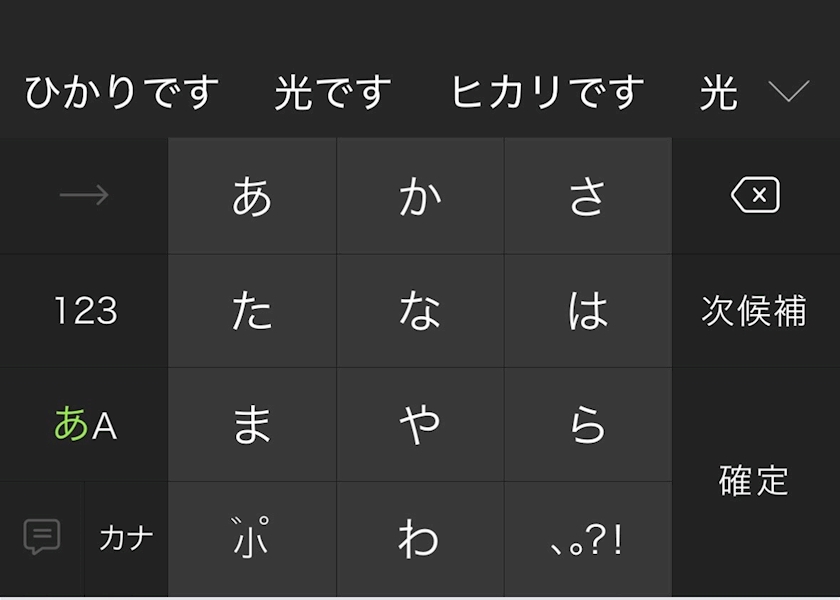Select candidate 光です
Image resolution: width=840 pixels, height=600 pixels.
333,92
